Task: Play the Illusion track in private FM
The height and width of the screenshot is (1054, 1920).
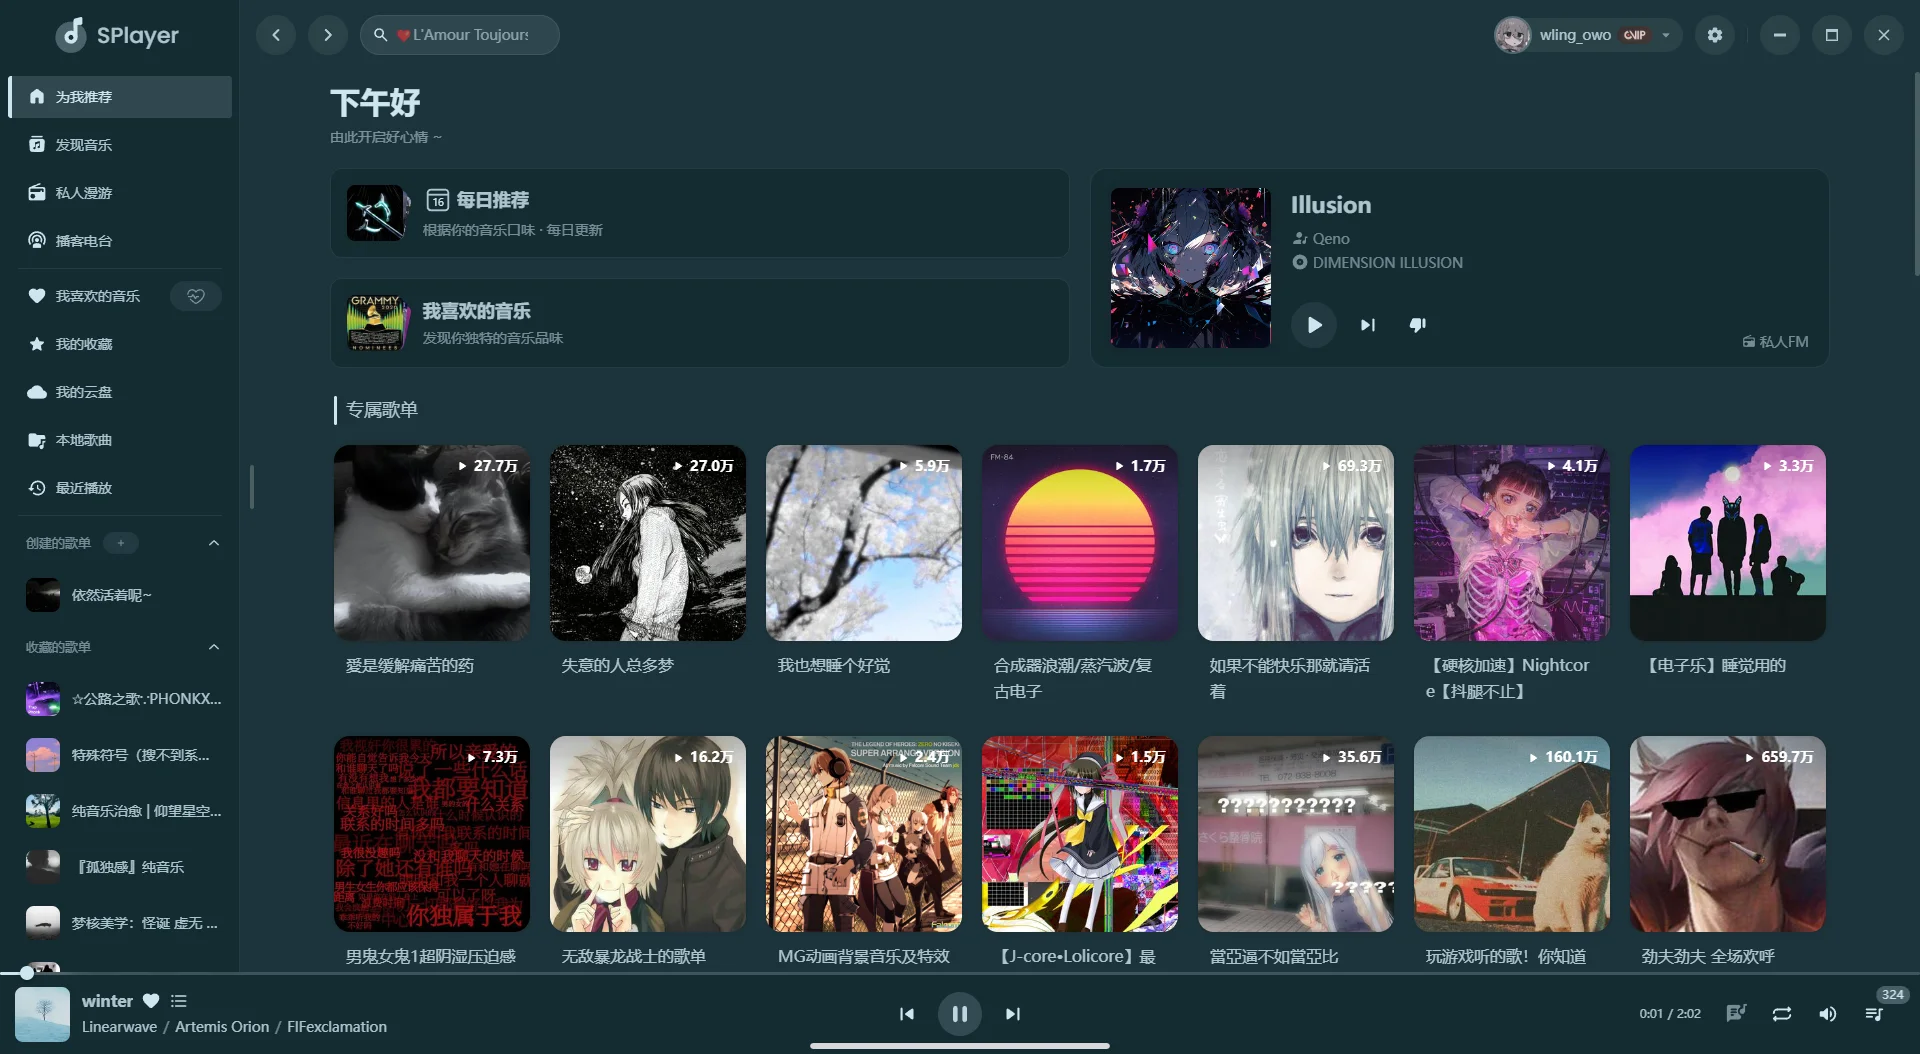Action: tap(1314, 325)
